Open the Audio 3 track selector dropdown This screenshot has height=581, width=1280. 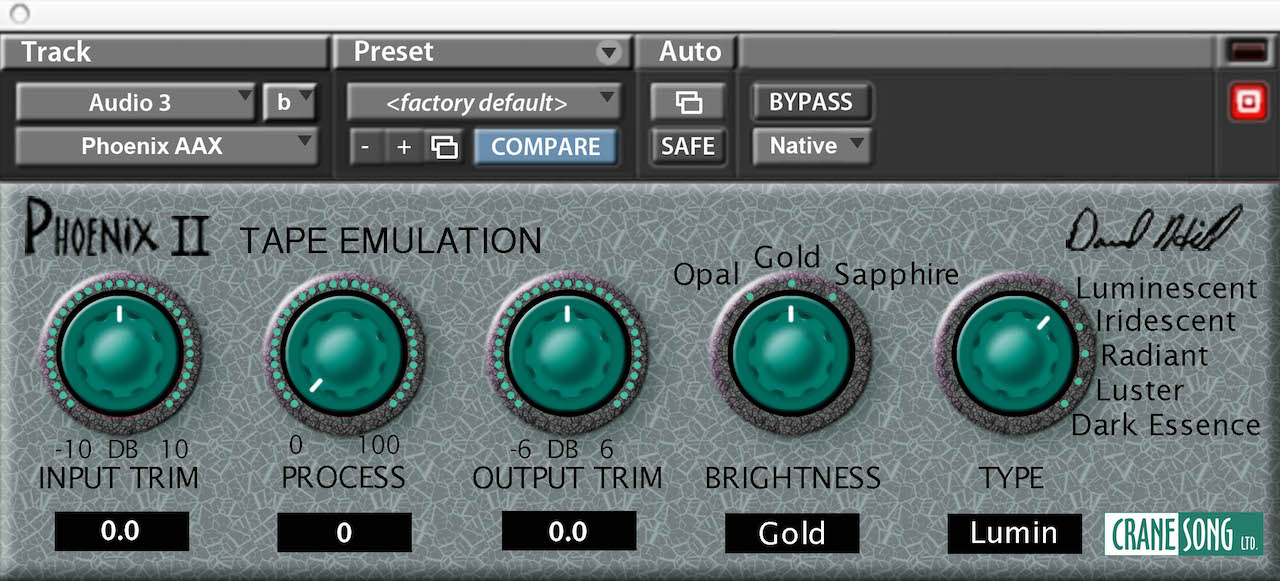[135, 102]
